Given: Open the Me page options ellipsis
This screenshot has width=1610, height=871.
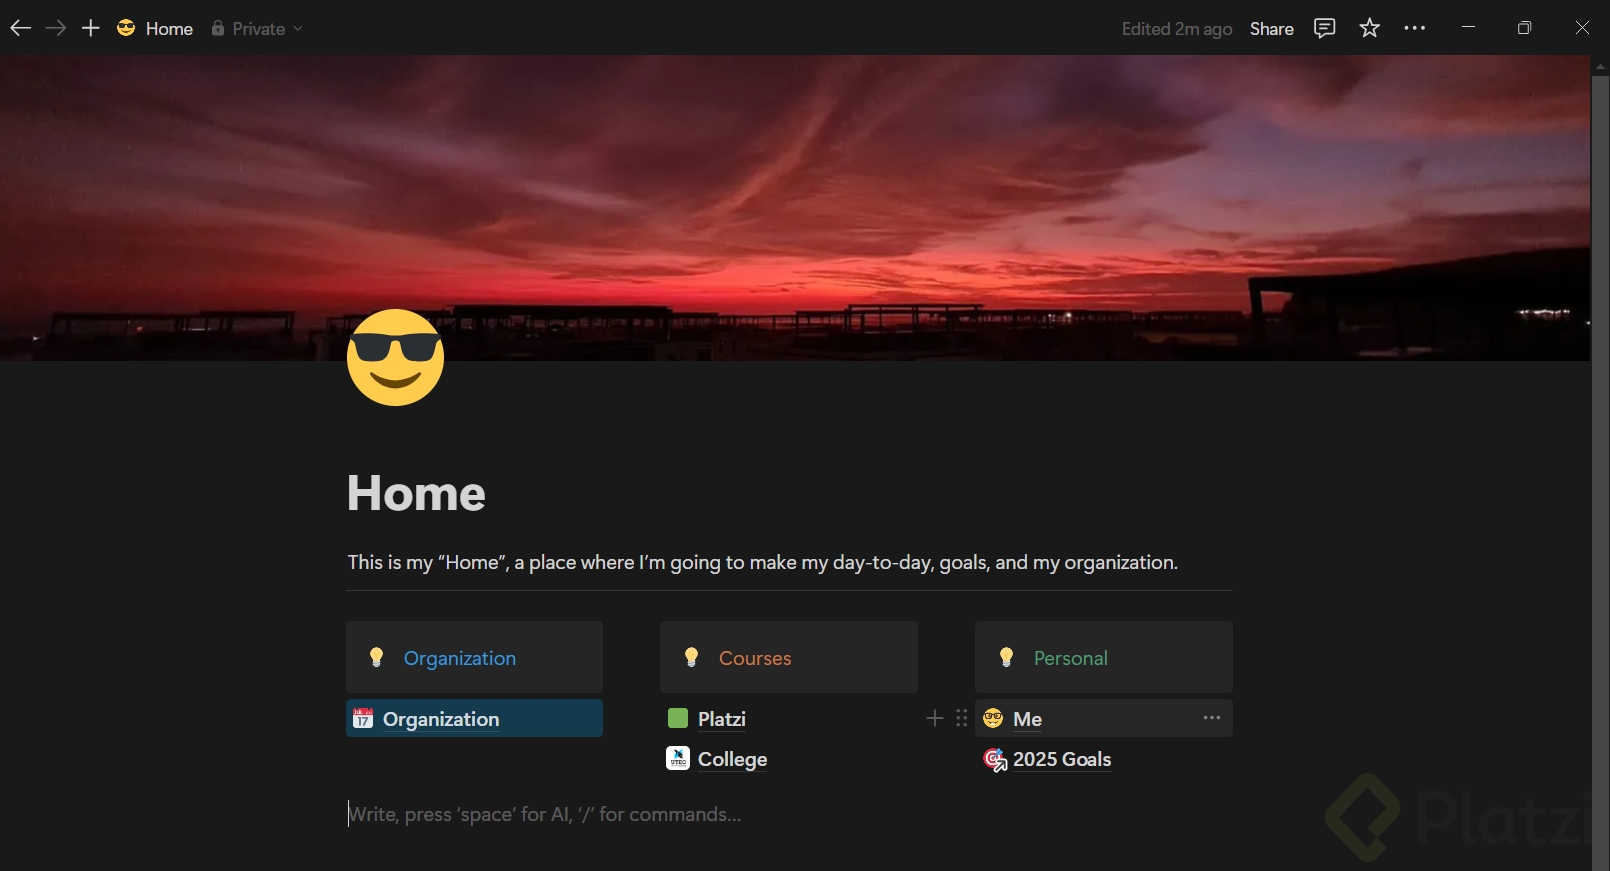Looking at the screenshot, I should point(1212,718).
